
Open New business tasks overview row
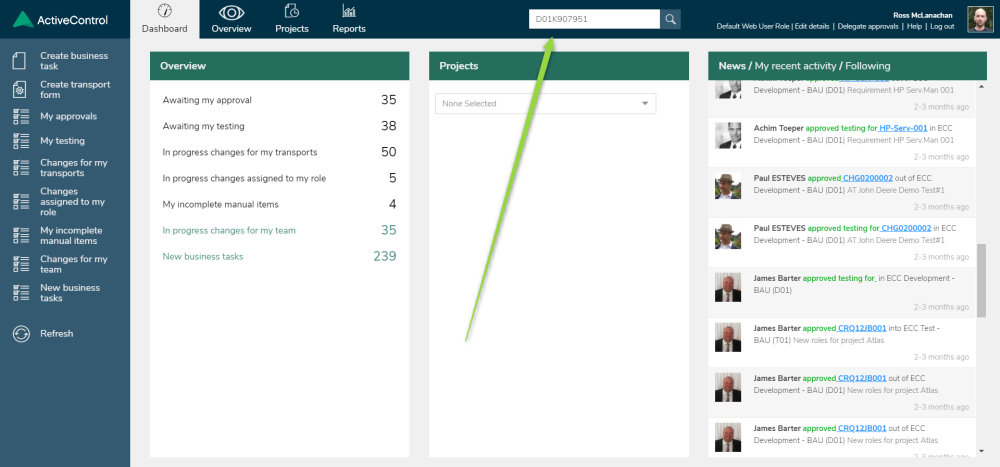279,256
